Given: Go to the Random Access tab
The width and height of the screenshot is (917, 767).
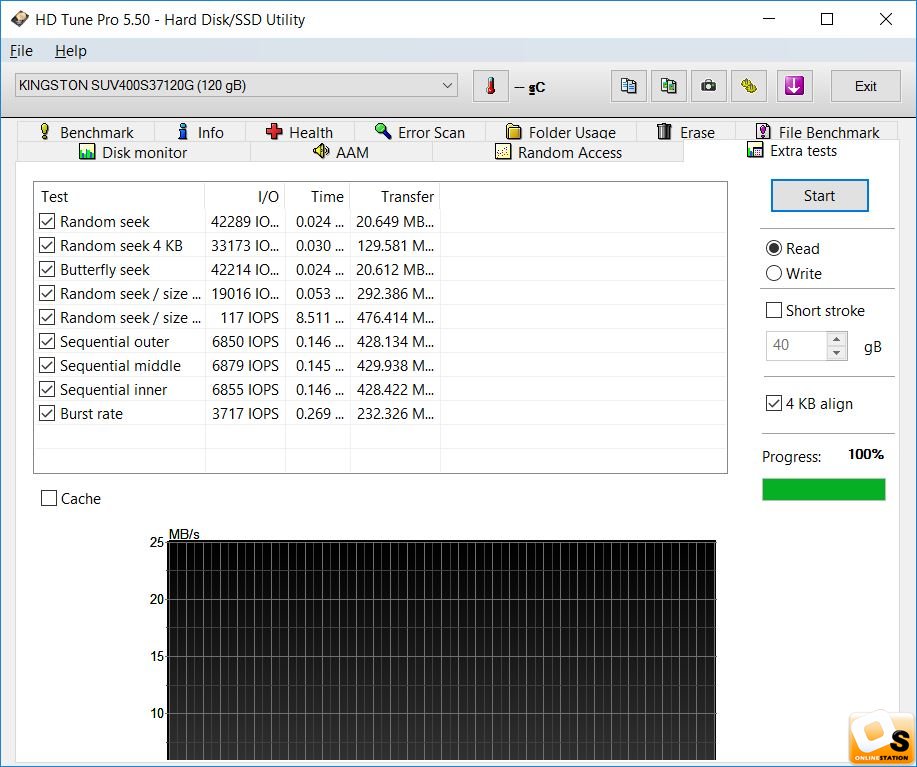Looking at the screenshot, I should [559, 153].
